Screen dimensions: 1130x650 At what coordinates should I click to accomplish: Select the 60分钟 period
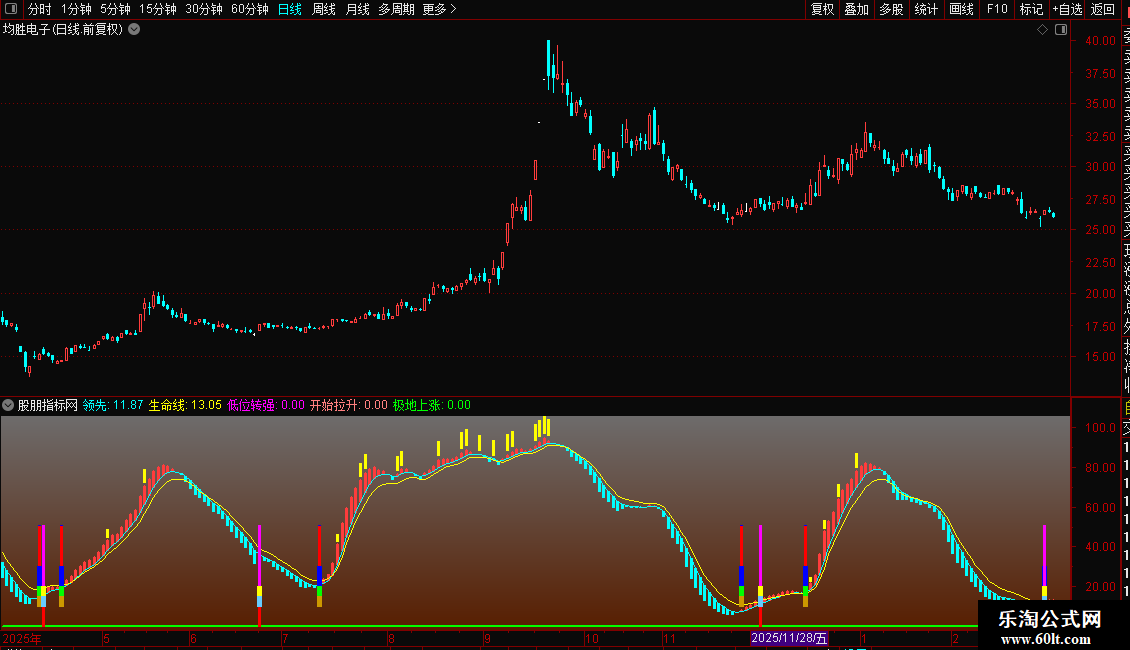tap(249, 9)
